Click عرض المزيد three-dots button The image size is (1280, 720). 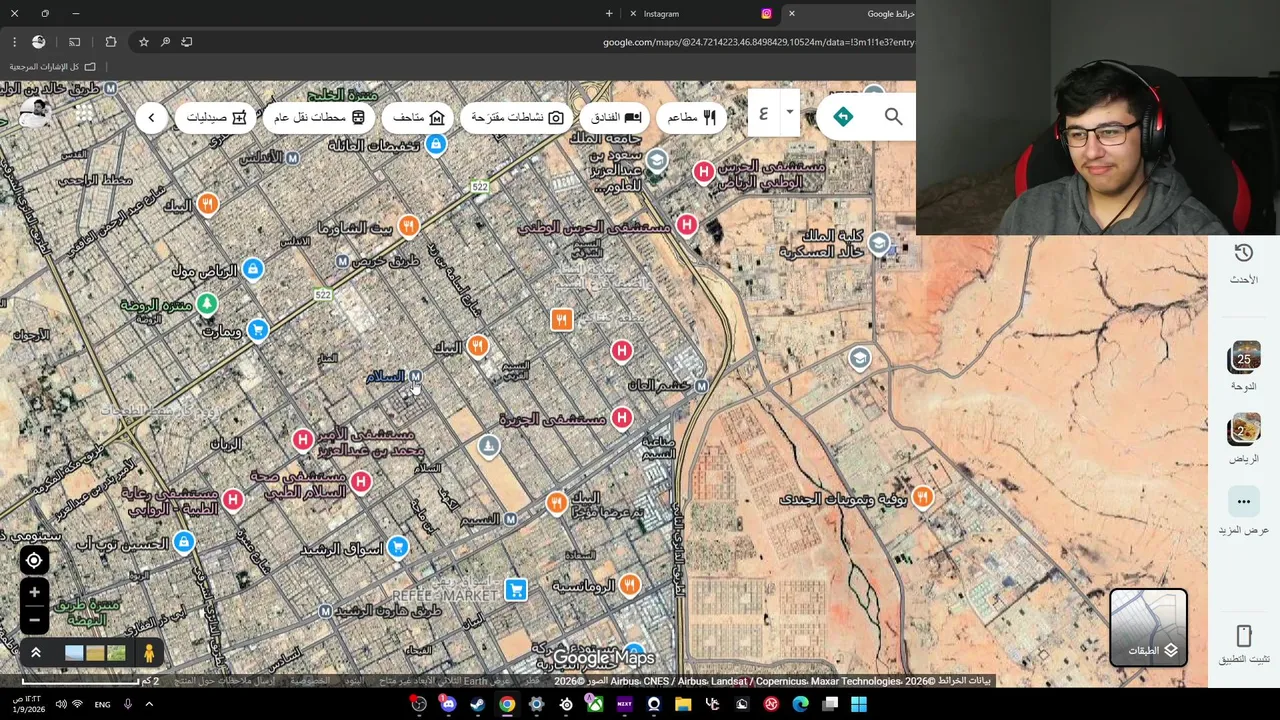pos(1244,502)
